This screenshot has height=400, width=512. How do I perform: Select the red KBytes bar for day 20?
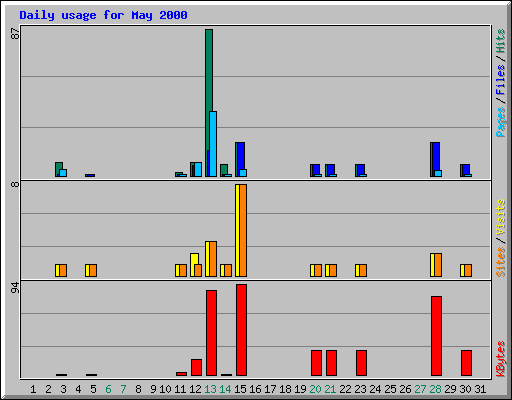pos(316,363)
